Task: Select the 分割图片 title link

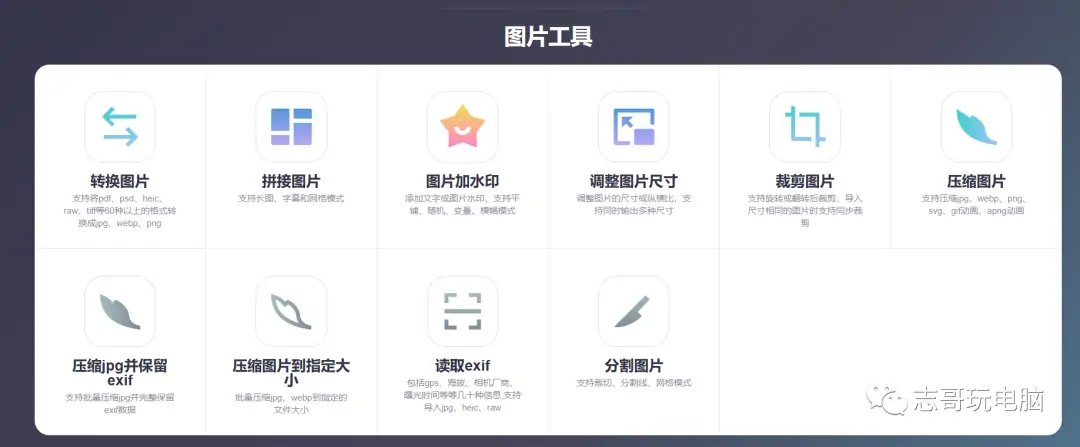Action: click(x=633, y=365)
